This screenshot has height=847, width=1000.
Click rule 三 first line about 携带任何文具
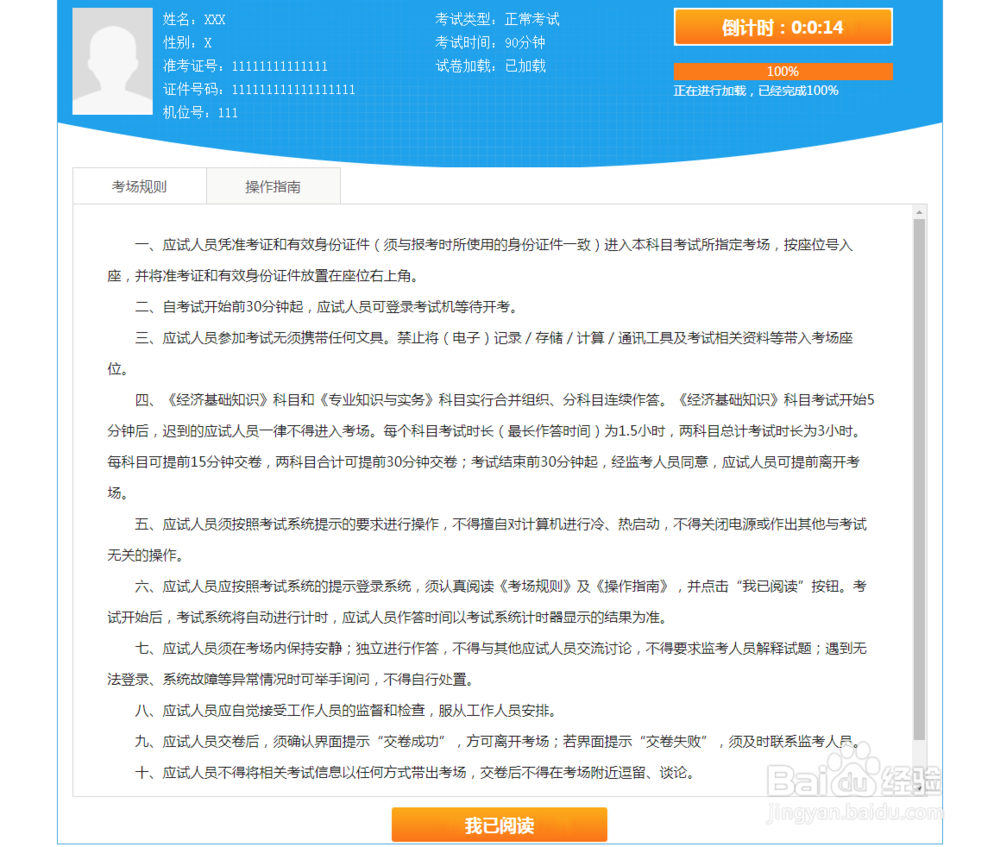point(494,338)
